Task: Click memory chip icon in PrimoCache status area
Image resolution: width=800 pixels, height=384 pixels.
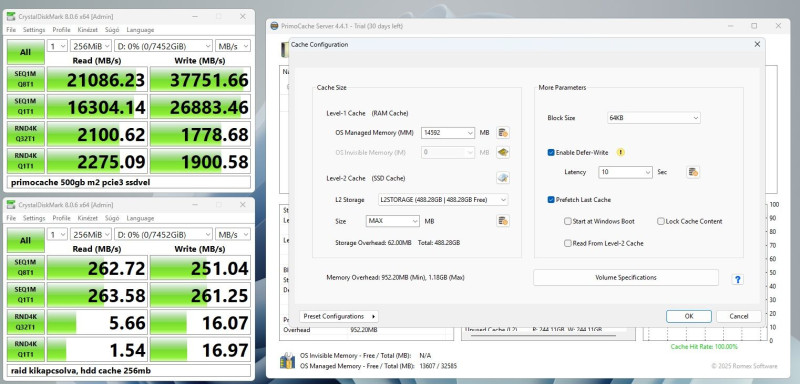Action: 287,360
